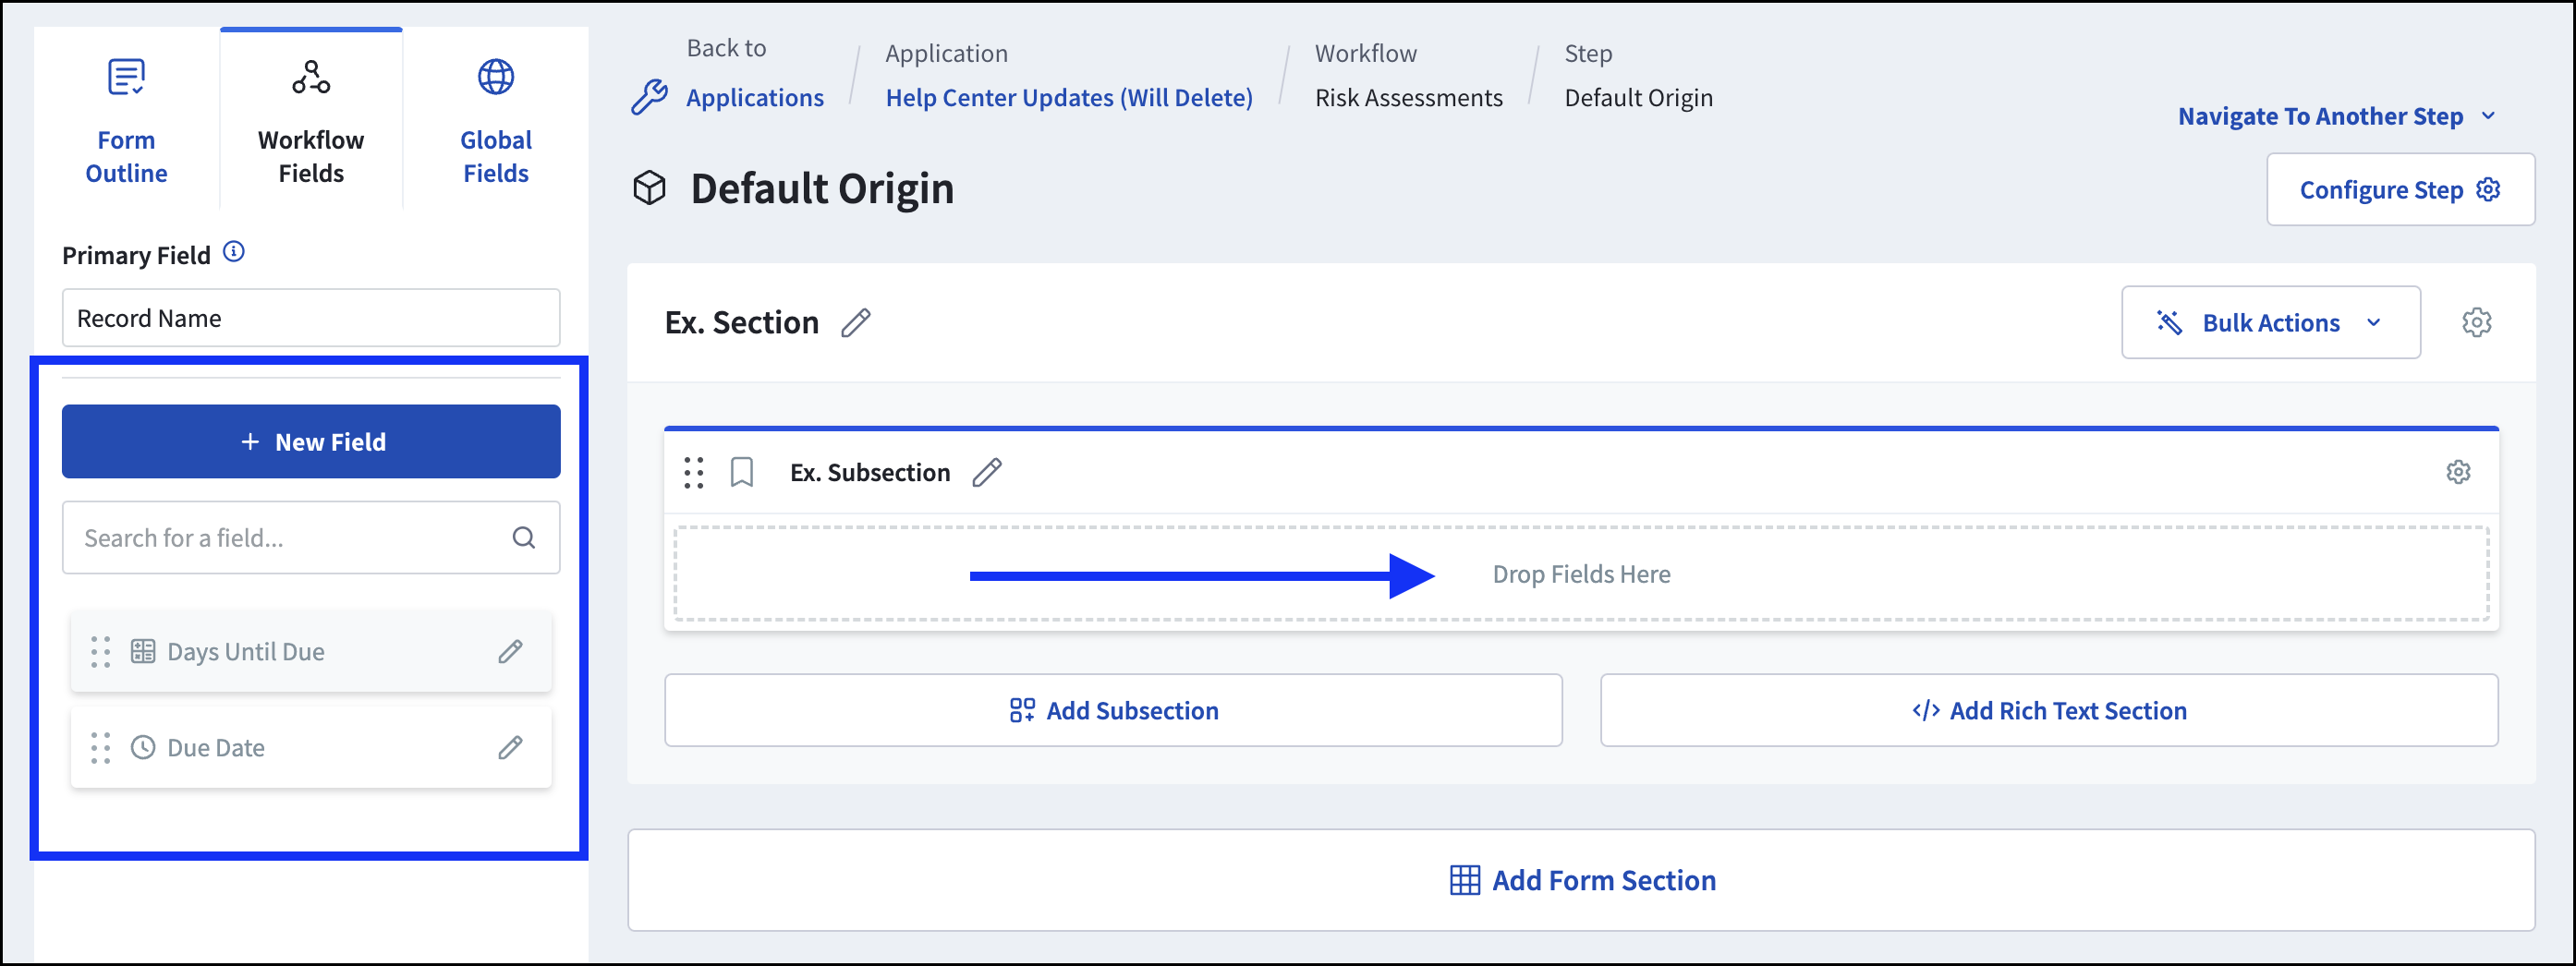Grab the Days Until Due drag handle
This screenshot has width=2576, height=966.
tap(100, 652)
